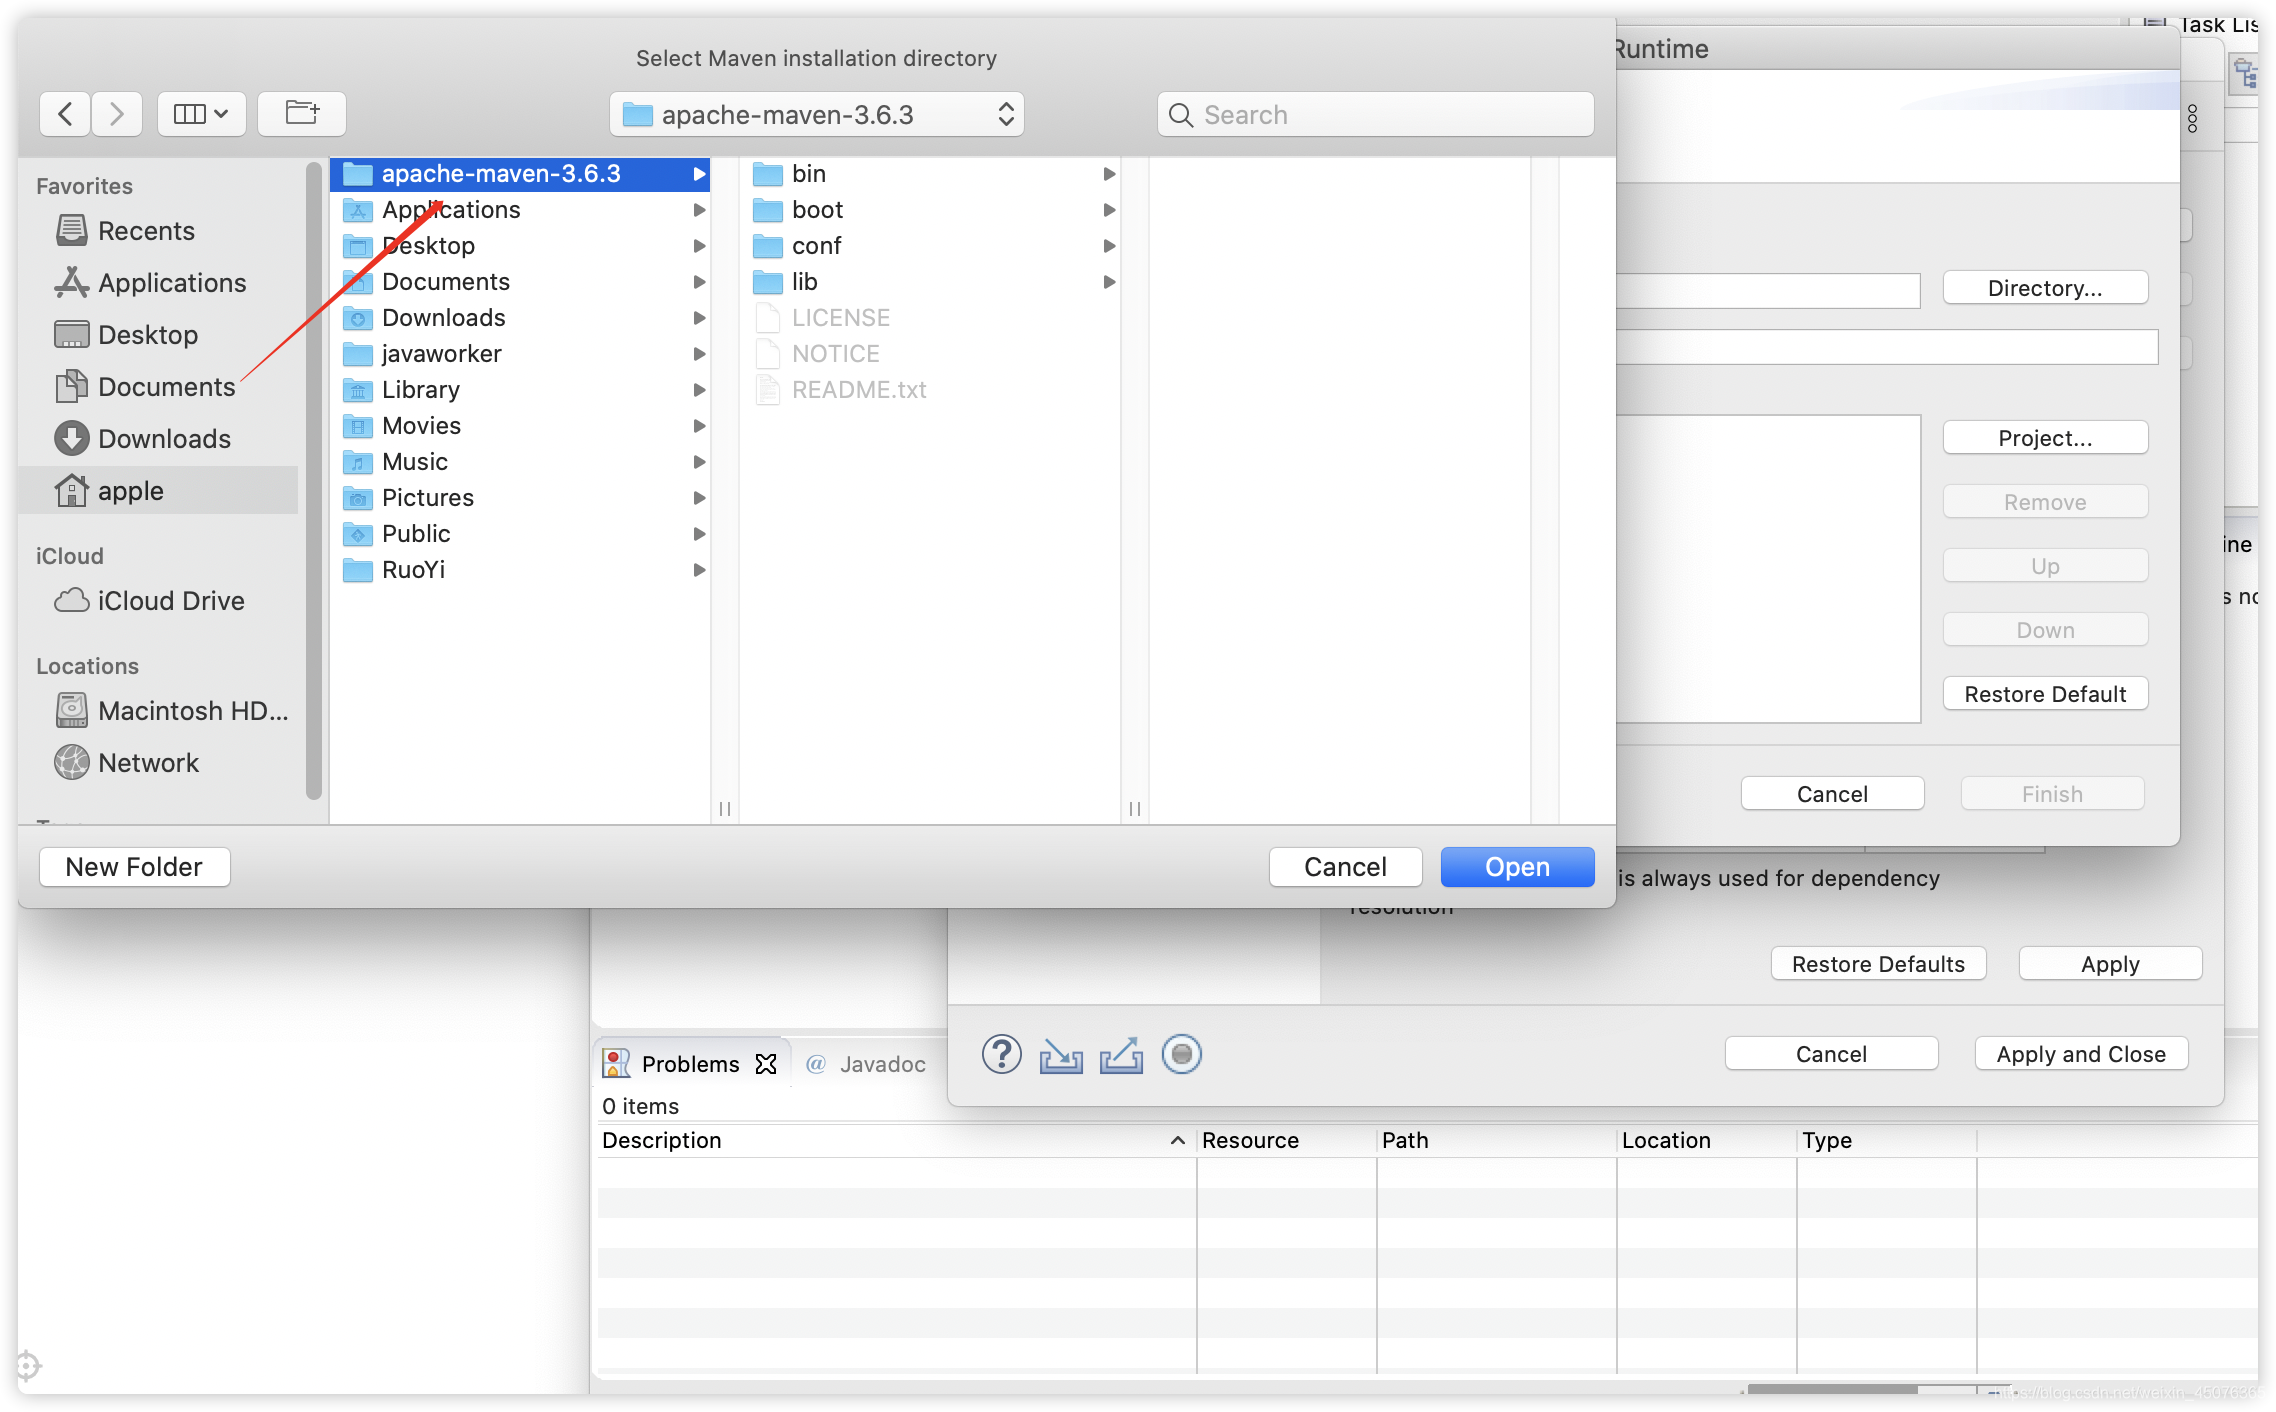Expand the Desktop folder arrow in column
Screen dimensions: 2276x1412
[700, 246]
